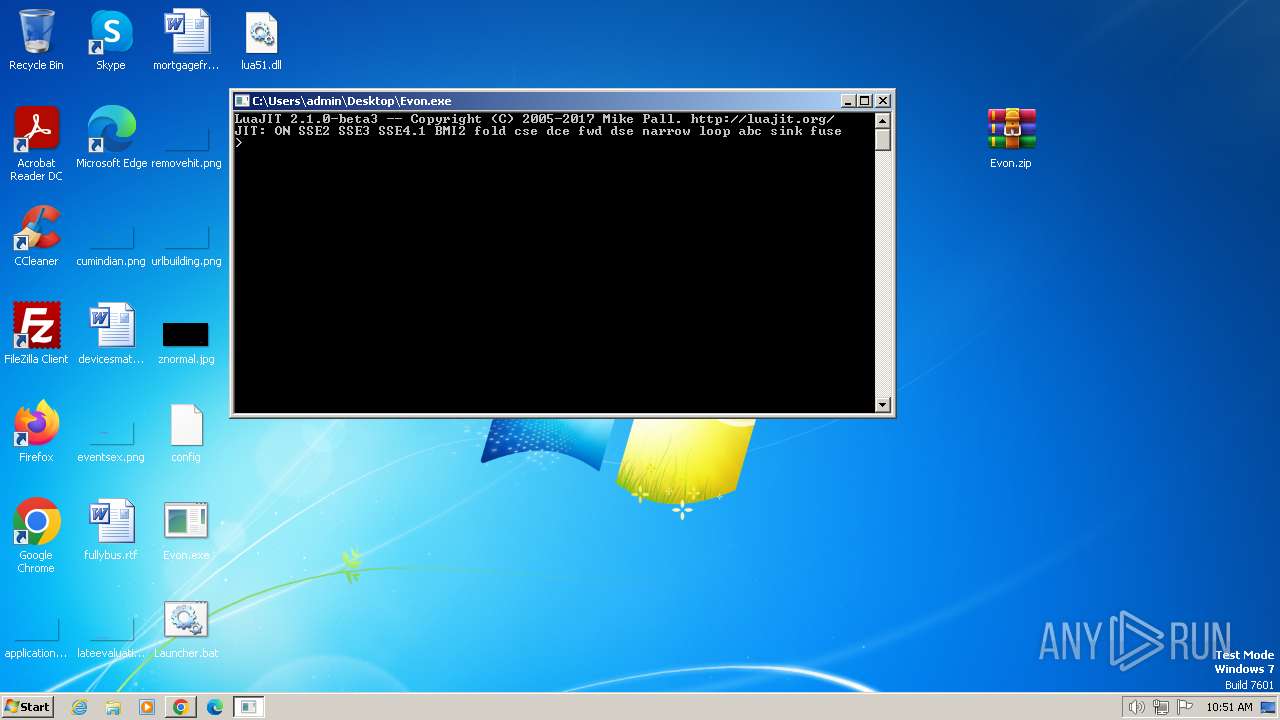This screenshot has height=720, width=1280.
Task: Maximize the Evon.exe console window
Action: (x=865, y=101)
